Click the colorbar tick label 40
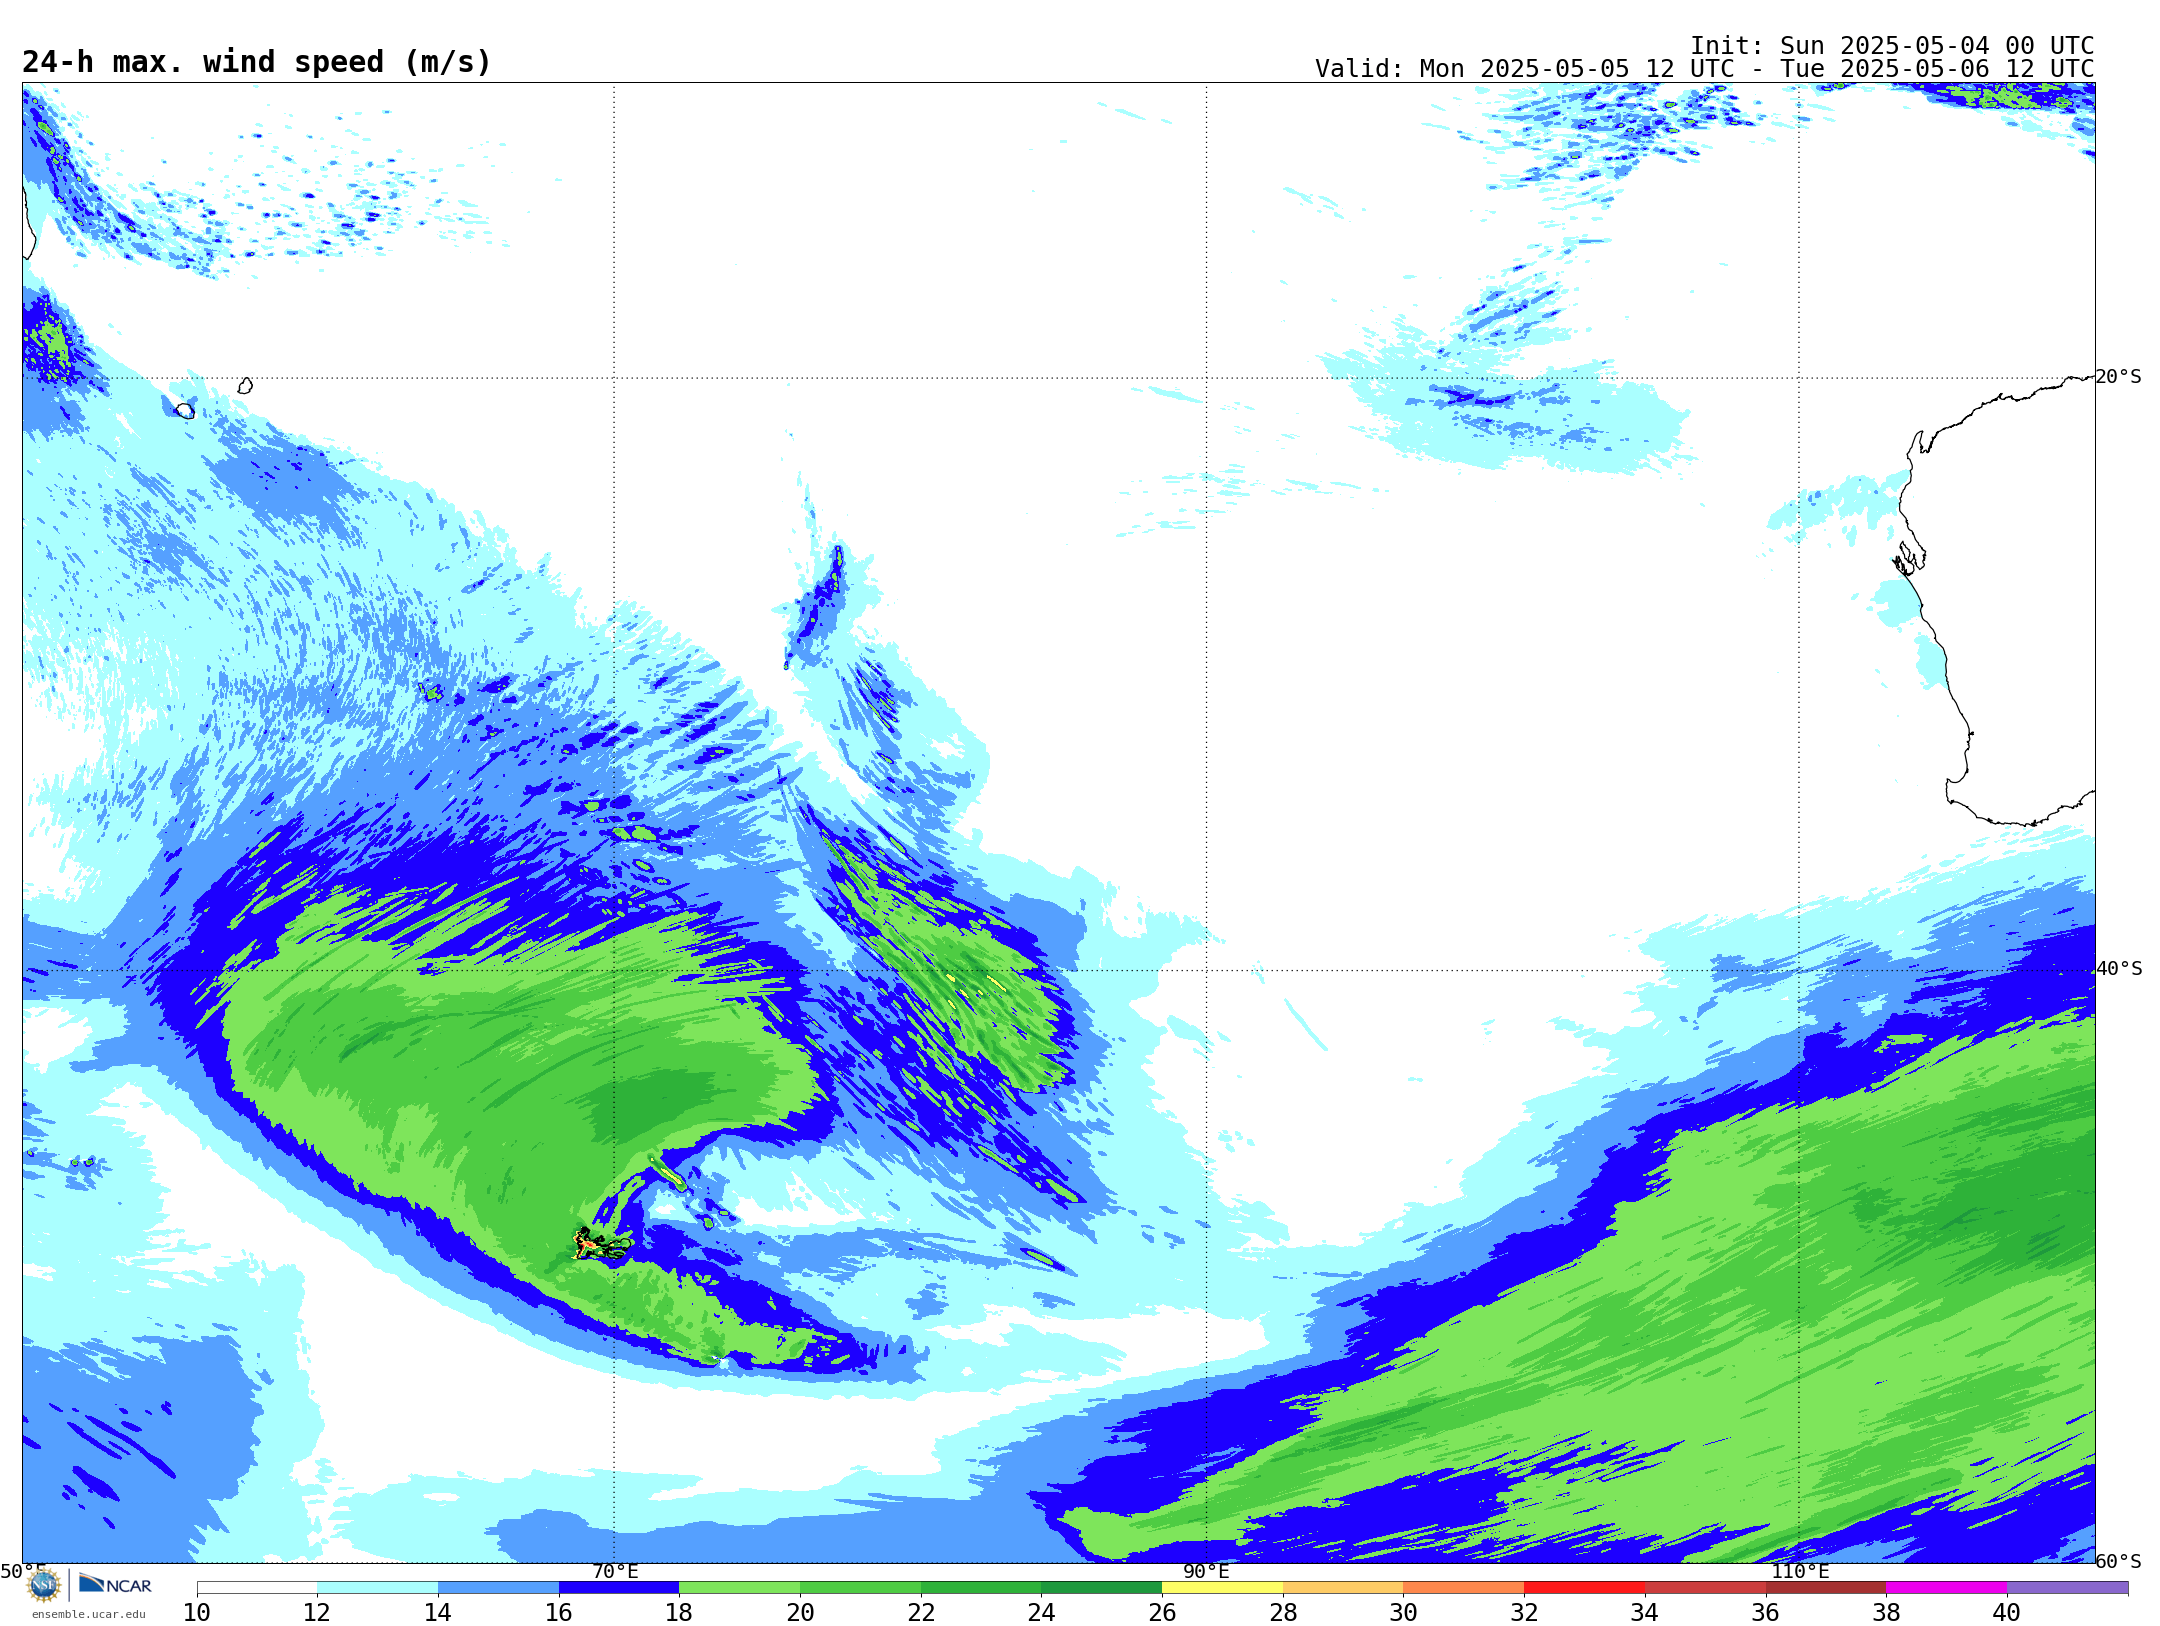This screenshot has height=1626, width=2160. pos(2007,1612)
